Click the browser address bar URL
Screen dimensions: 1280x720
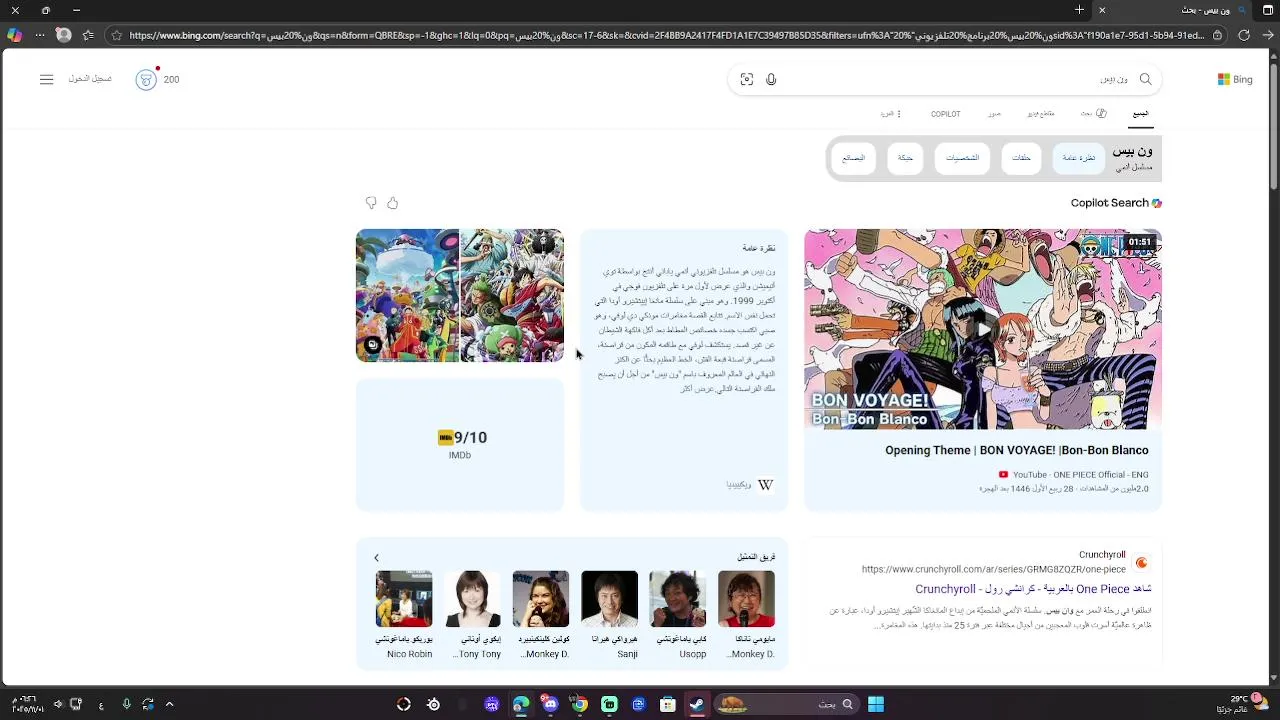point(666,35)
